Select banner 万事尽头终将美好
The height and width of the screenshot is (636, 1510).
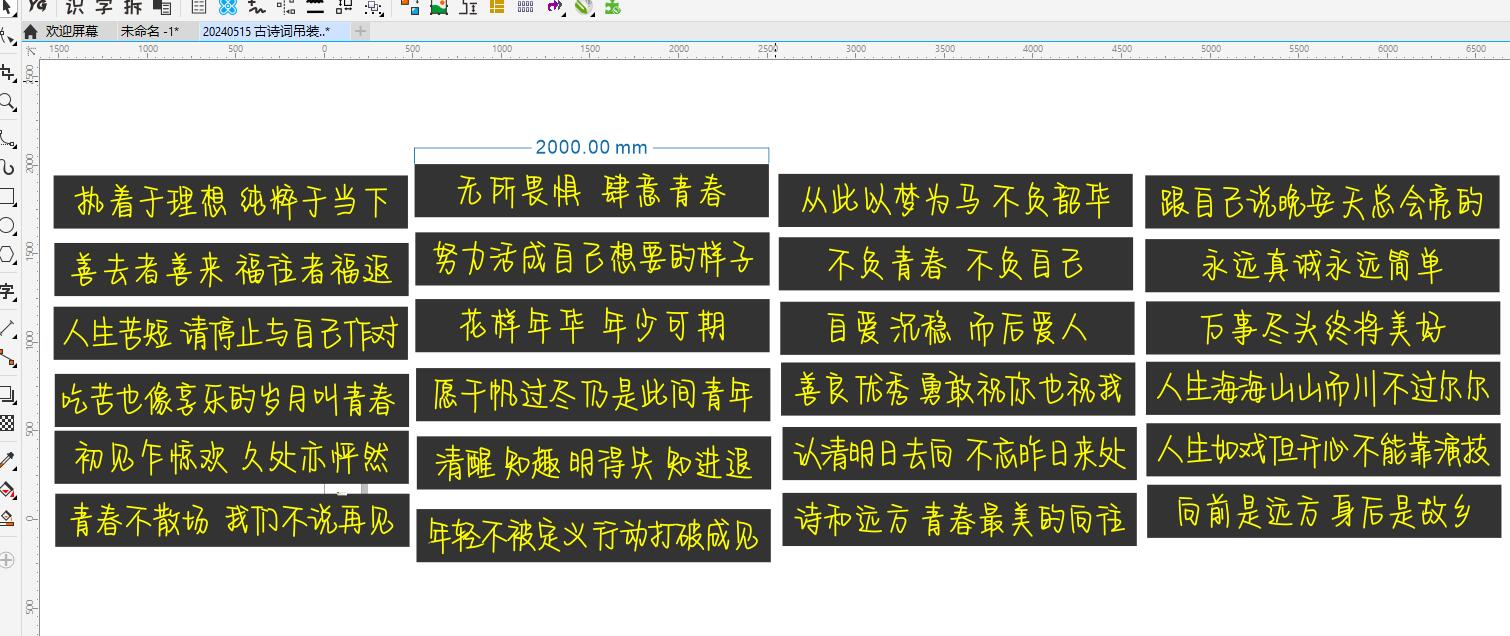coord(1323,328)
